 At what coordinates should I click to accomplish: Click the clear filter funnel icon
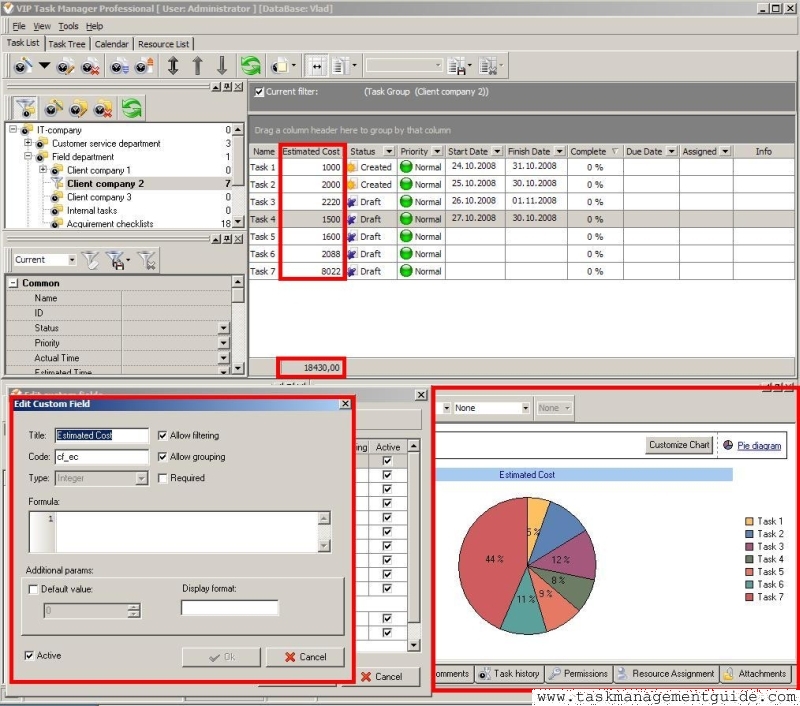click(147, 260)
